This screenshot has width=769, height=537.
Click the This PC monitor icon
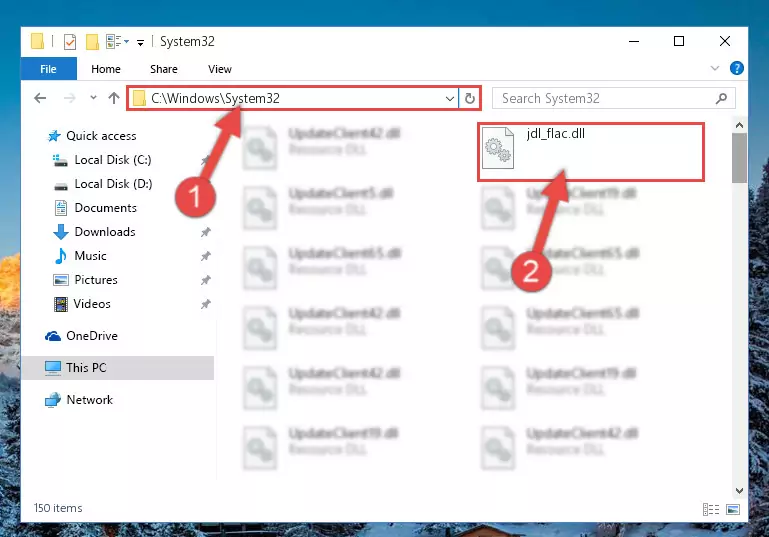[x=52, y=368]
